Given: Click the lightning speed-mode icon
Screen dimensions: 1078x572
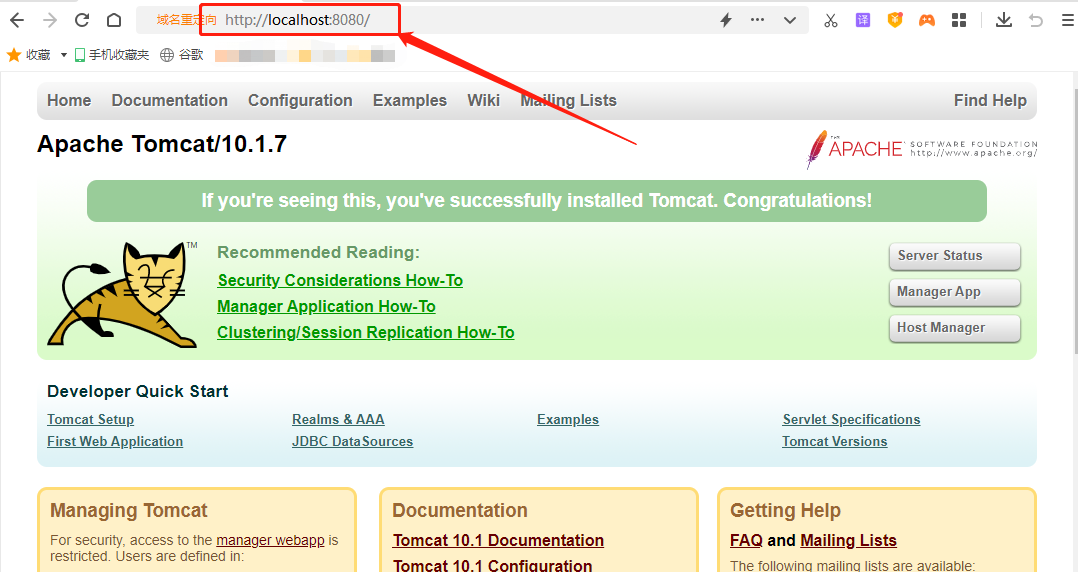Looking at the screenshot, I should pos(726,20).
